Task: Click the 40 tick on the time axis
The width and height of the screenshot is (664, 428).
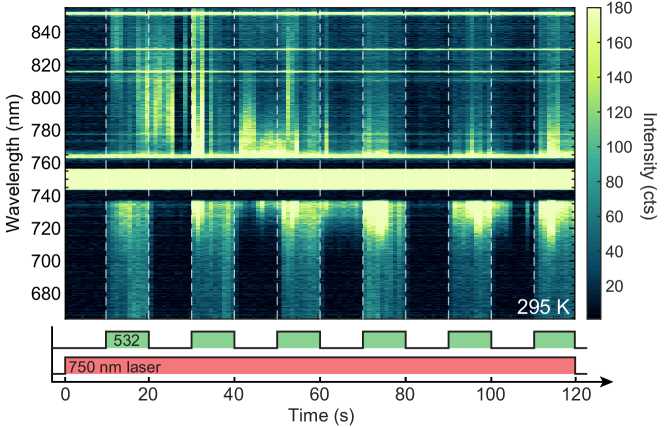Action: pos(233,395)
